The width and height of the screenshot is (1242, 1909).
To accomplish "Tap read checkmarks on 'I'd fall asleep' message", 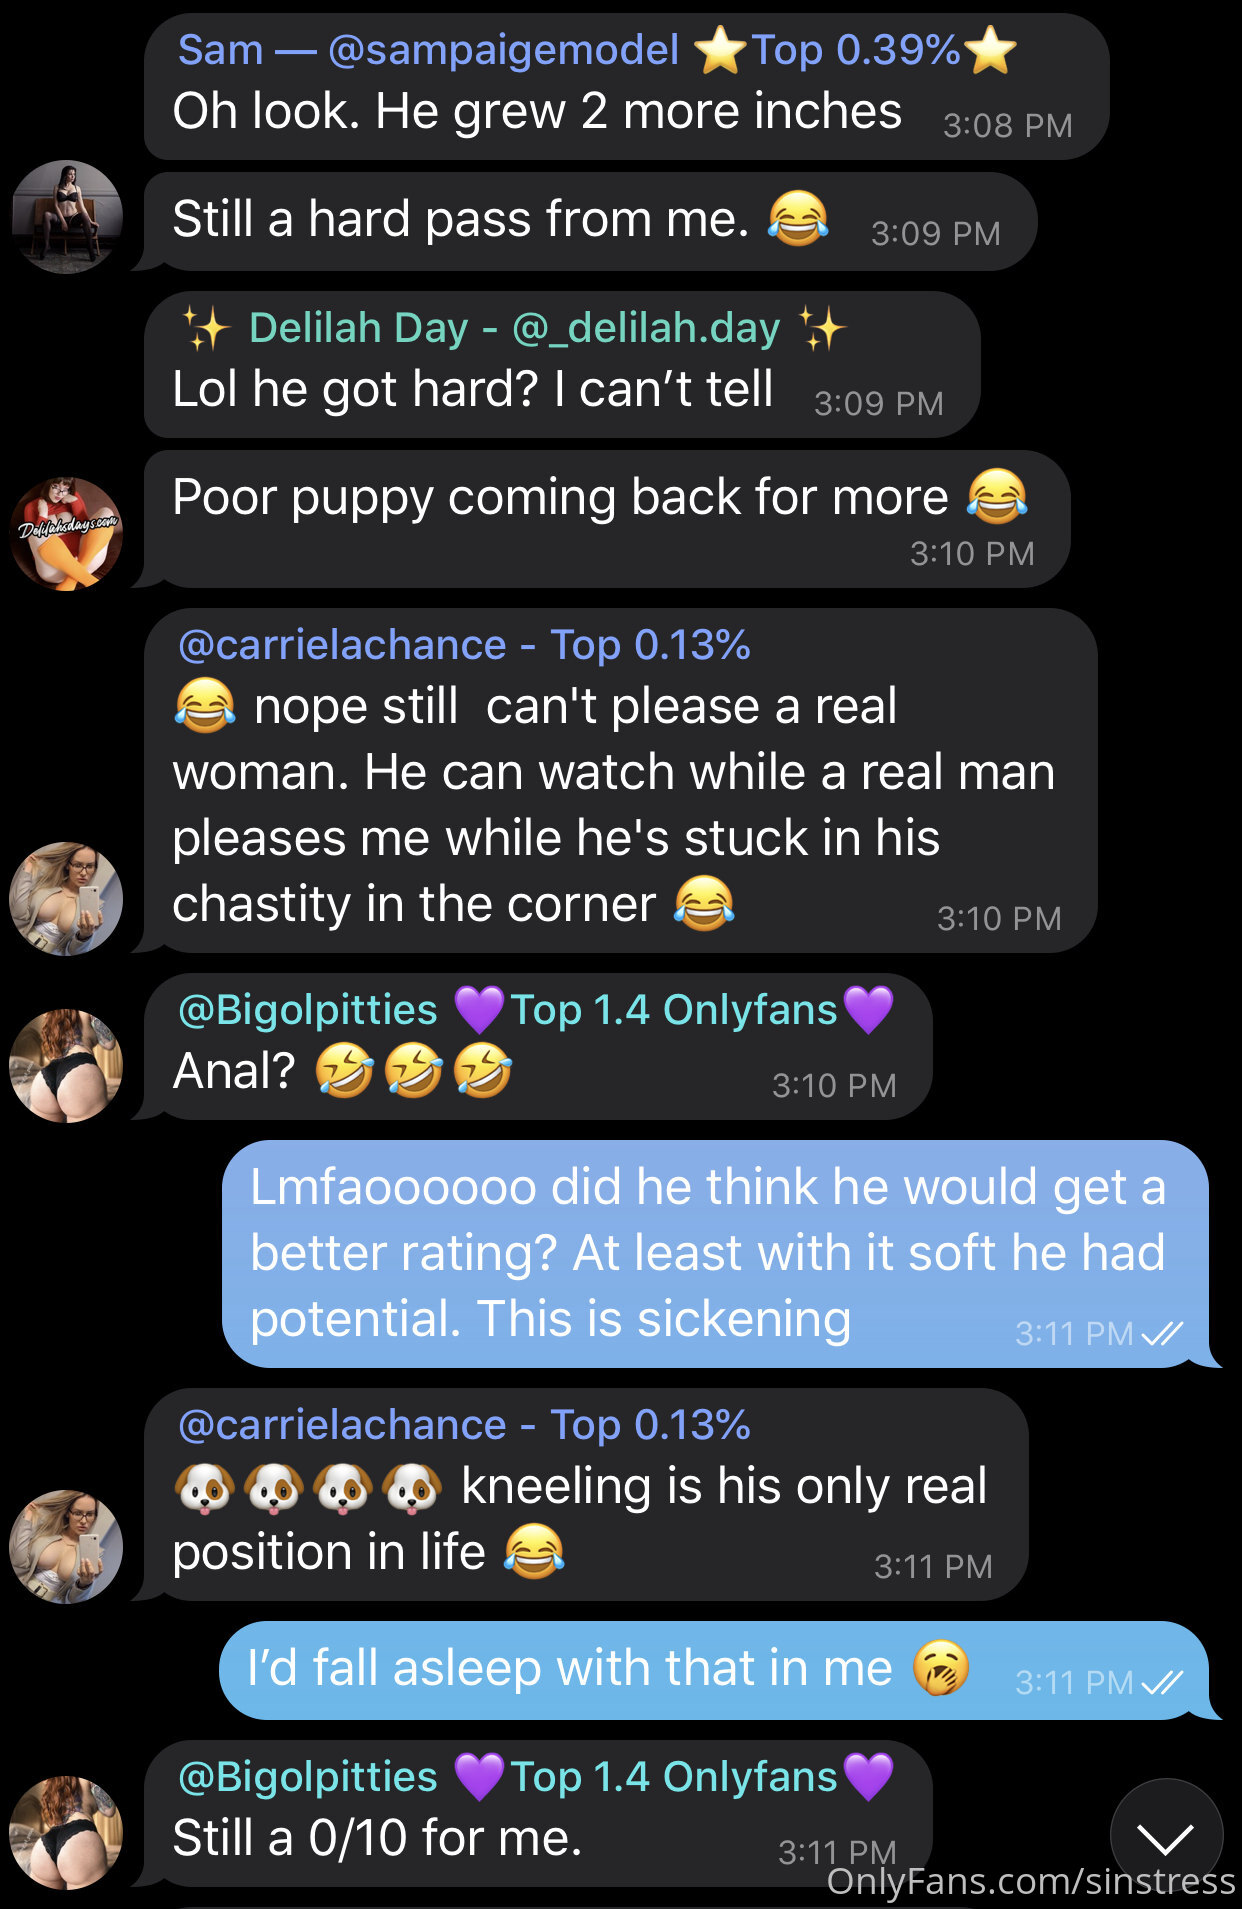I will [x=1162, y=1683].
